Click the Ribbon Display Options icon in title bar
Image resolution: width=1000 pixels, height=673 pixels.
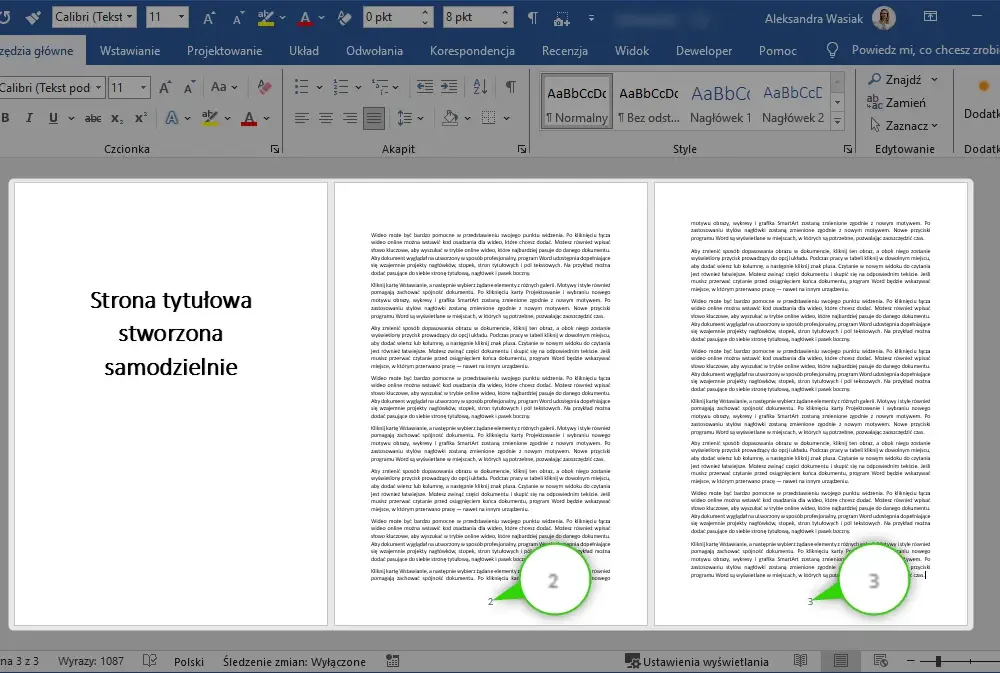930,17
